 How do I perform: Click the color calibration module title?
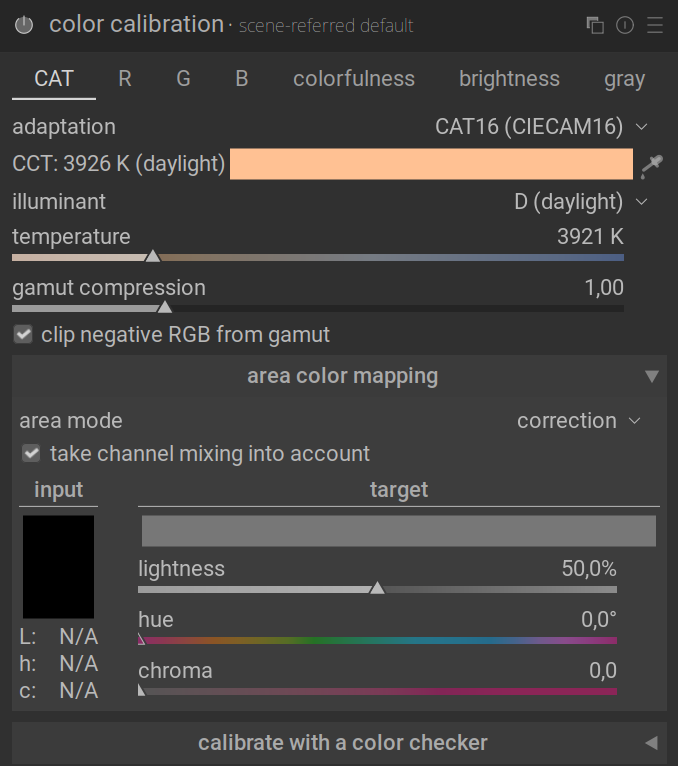[x=136, y=24]
